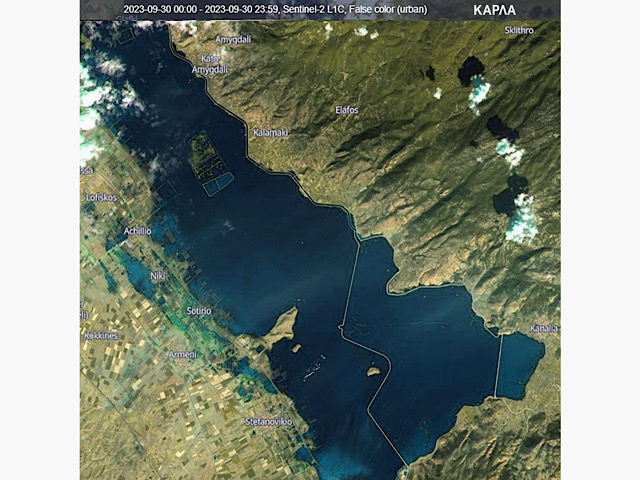This screenshot has height=480, width=640.
Task: Select the Elafos label on the map
Action: point(347,109)
